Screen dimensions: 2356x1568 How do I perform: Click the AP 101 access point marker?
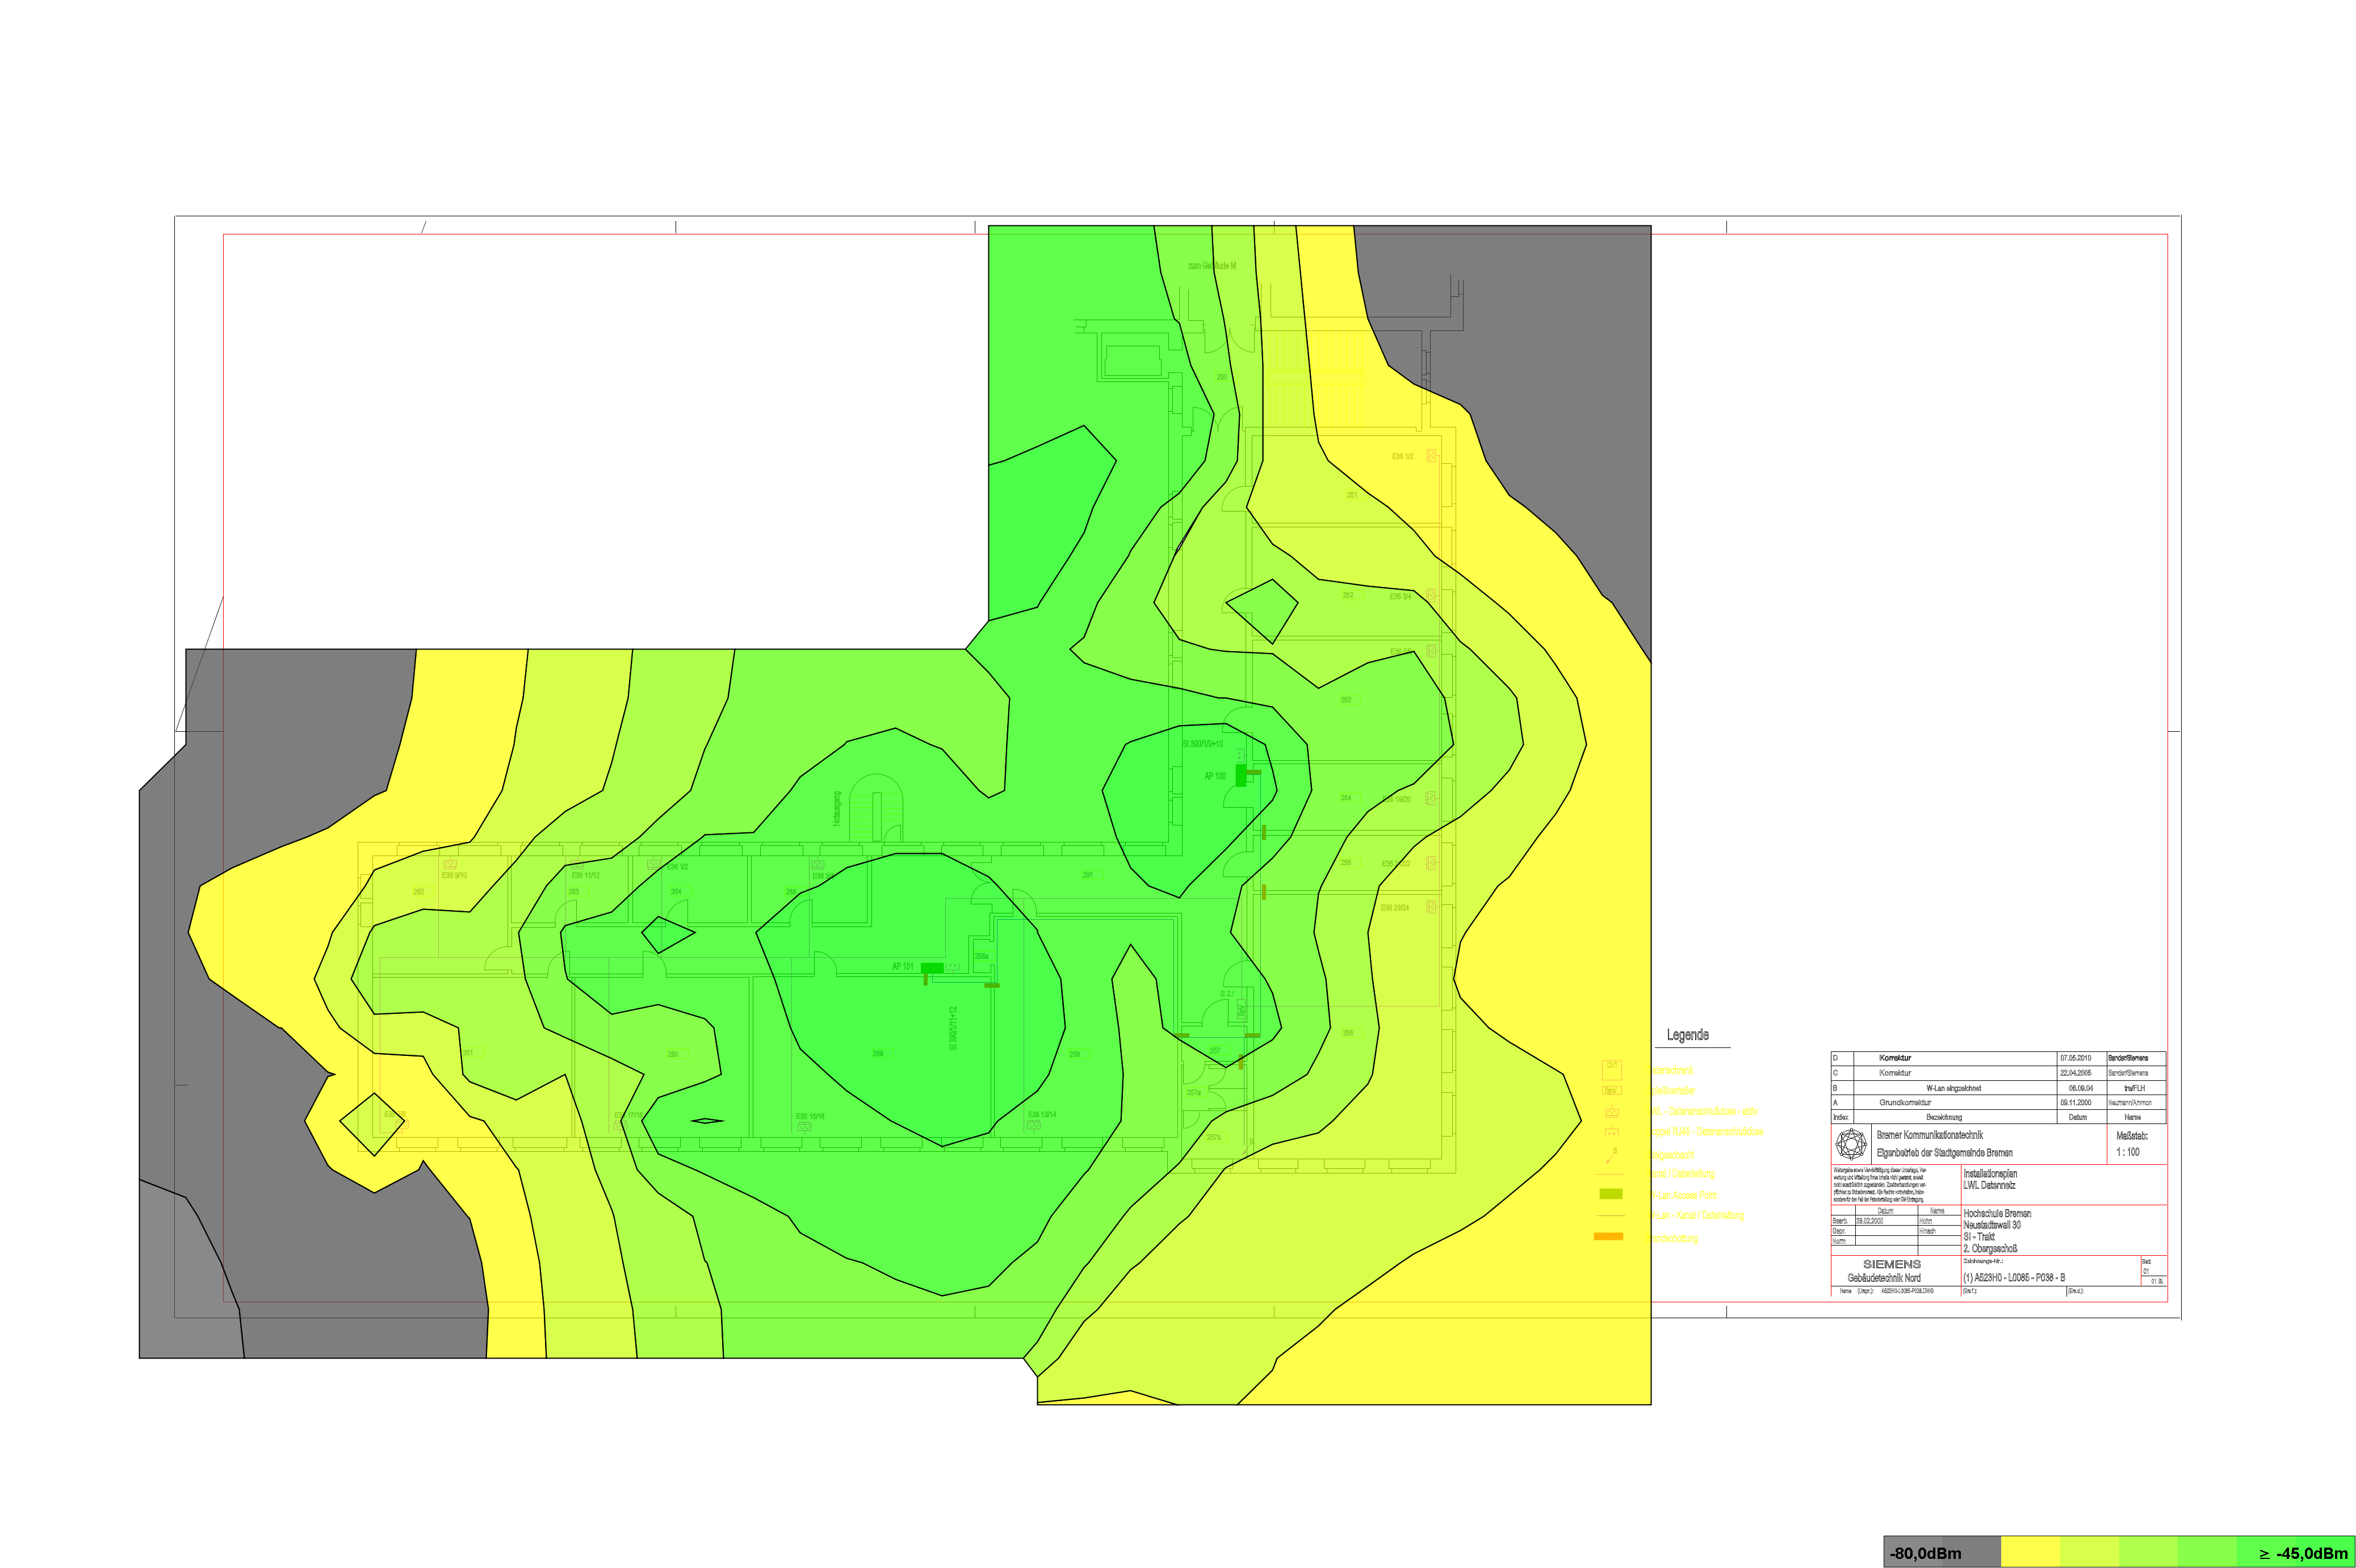tap(931, 968)
